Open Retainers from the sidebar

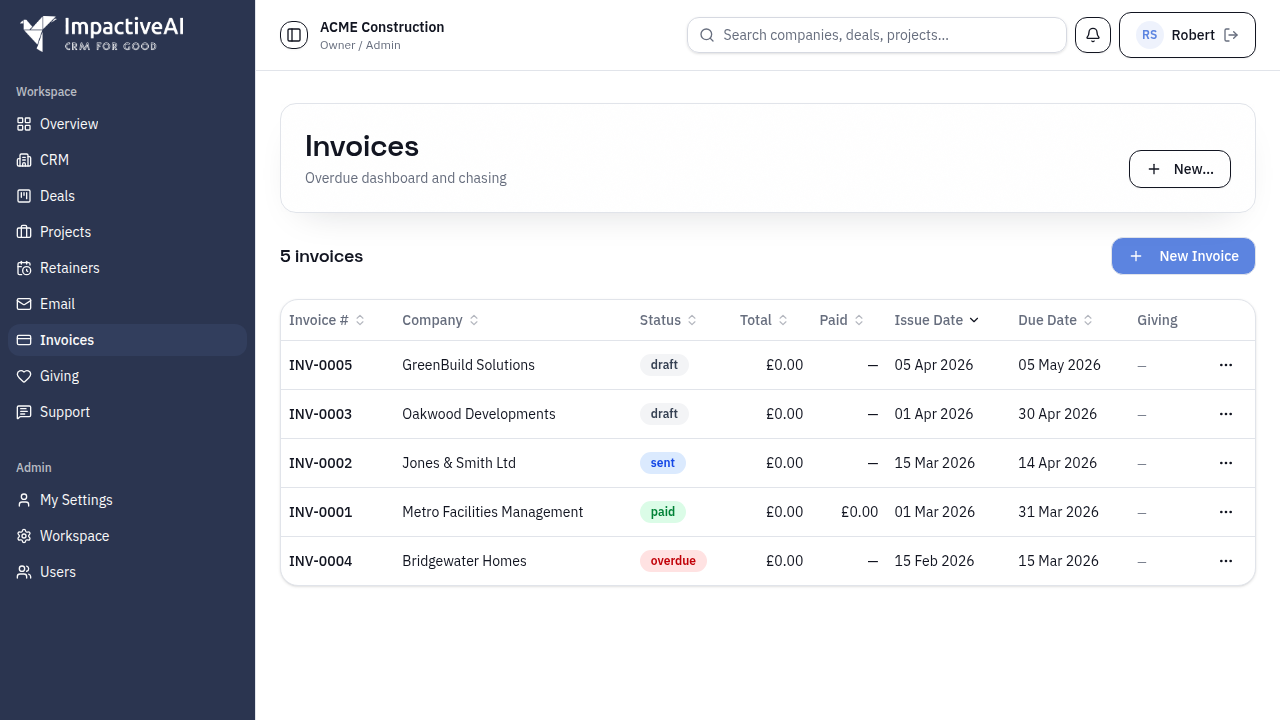[x=22, y=268]
